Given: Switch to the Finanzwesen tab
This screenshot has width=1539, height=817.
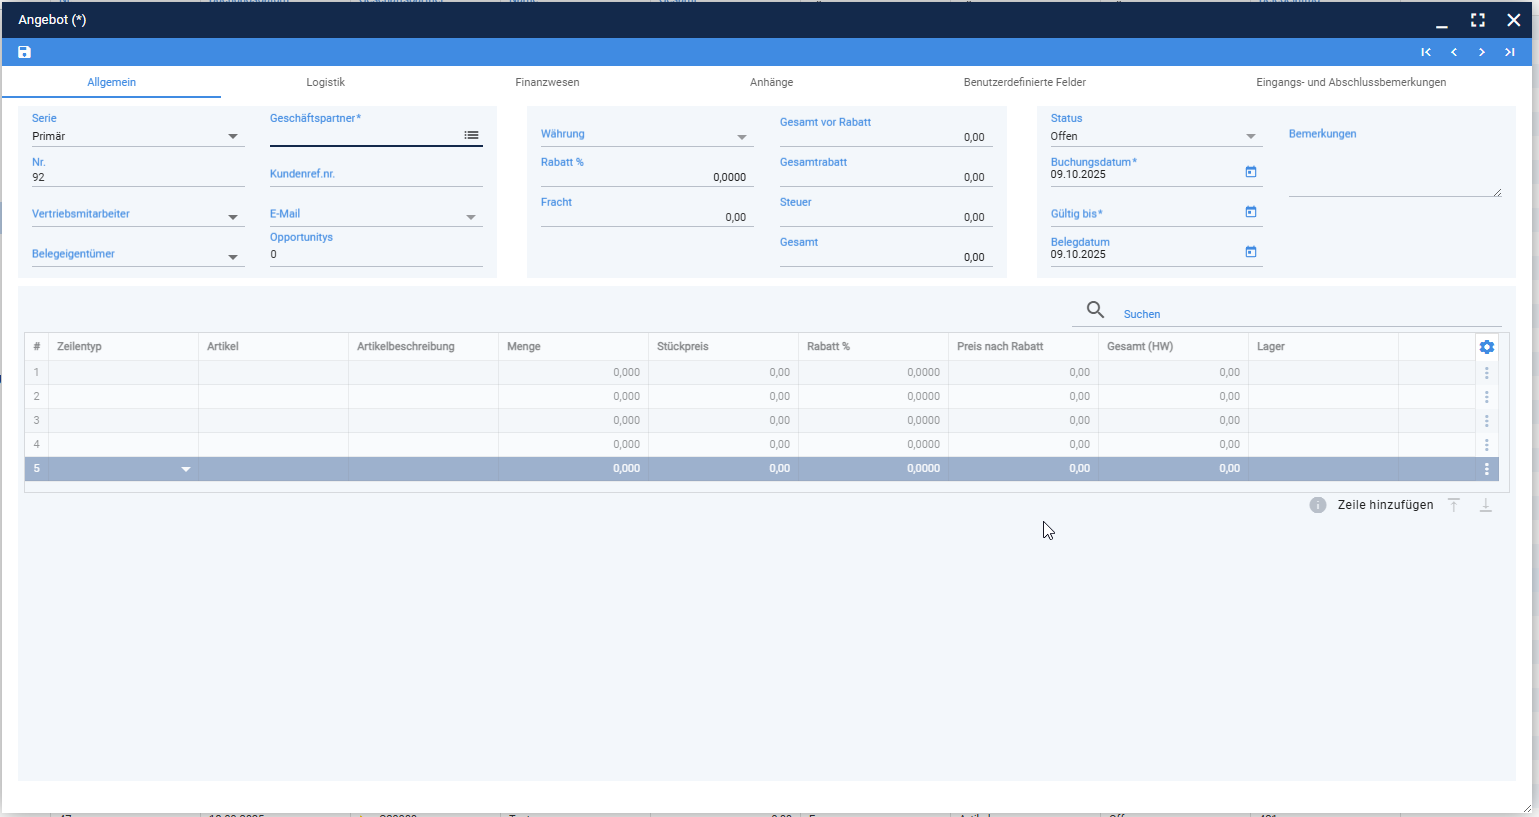Looking at the screenshot, I should tap(547, 82).
